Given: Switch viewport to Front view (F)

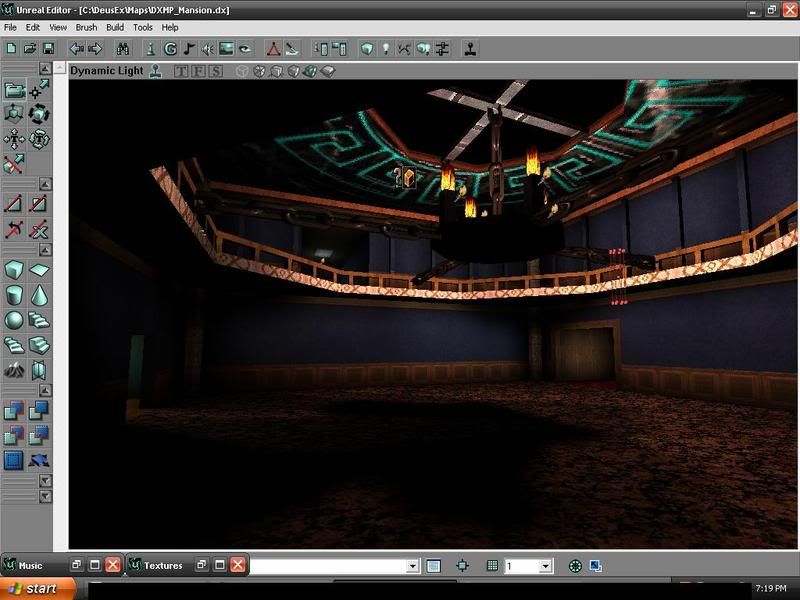Looking at the screenshot, I should point(198,71).
